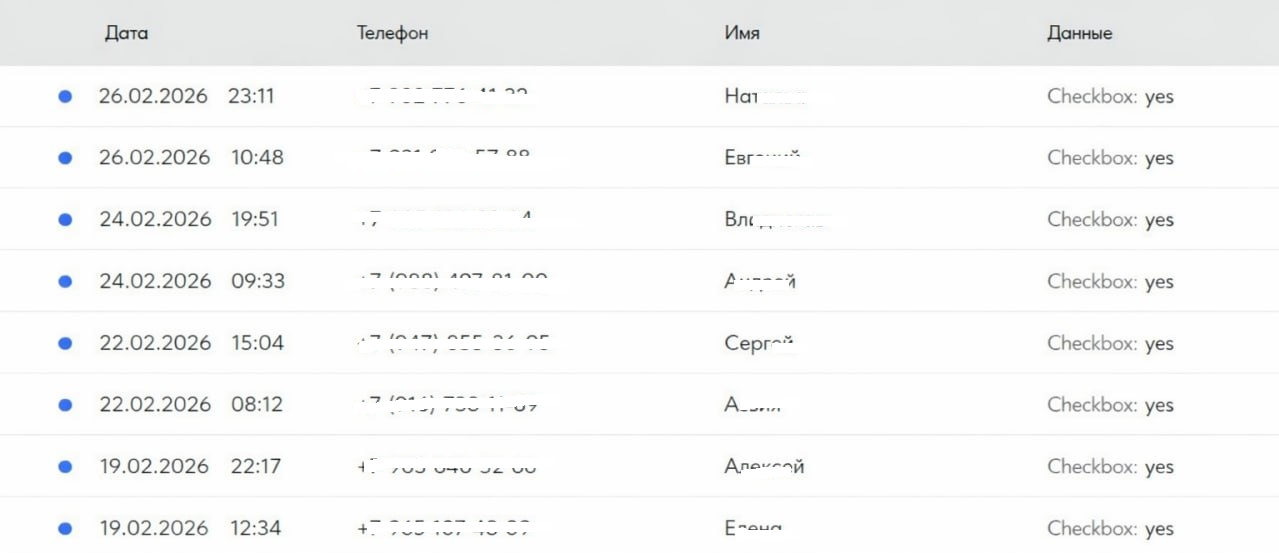Click the date 19.02.2026 22:17
Image resolution: width=1279 pixels, height=553 pixels.
coord(189,467)
